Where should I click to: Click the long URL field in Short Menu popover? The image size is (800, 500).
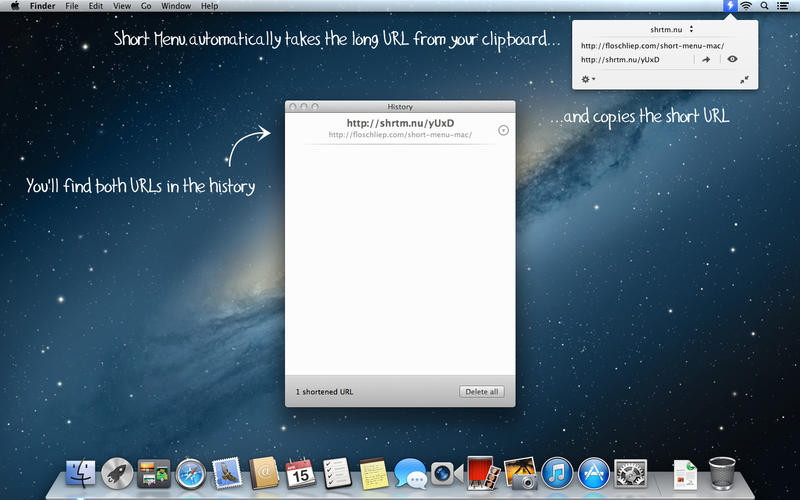(x=653, y=45)
